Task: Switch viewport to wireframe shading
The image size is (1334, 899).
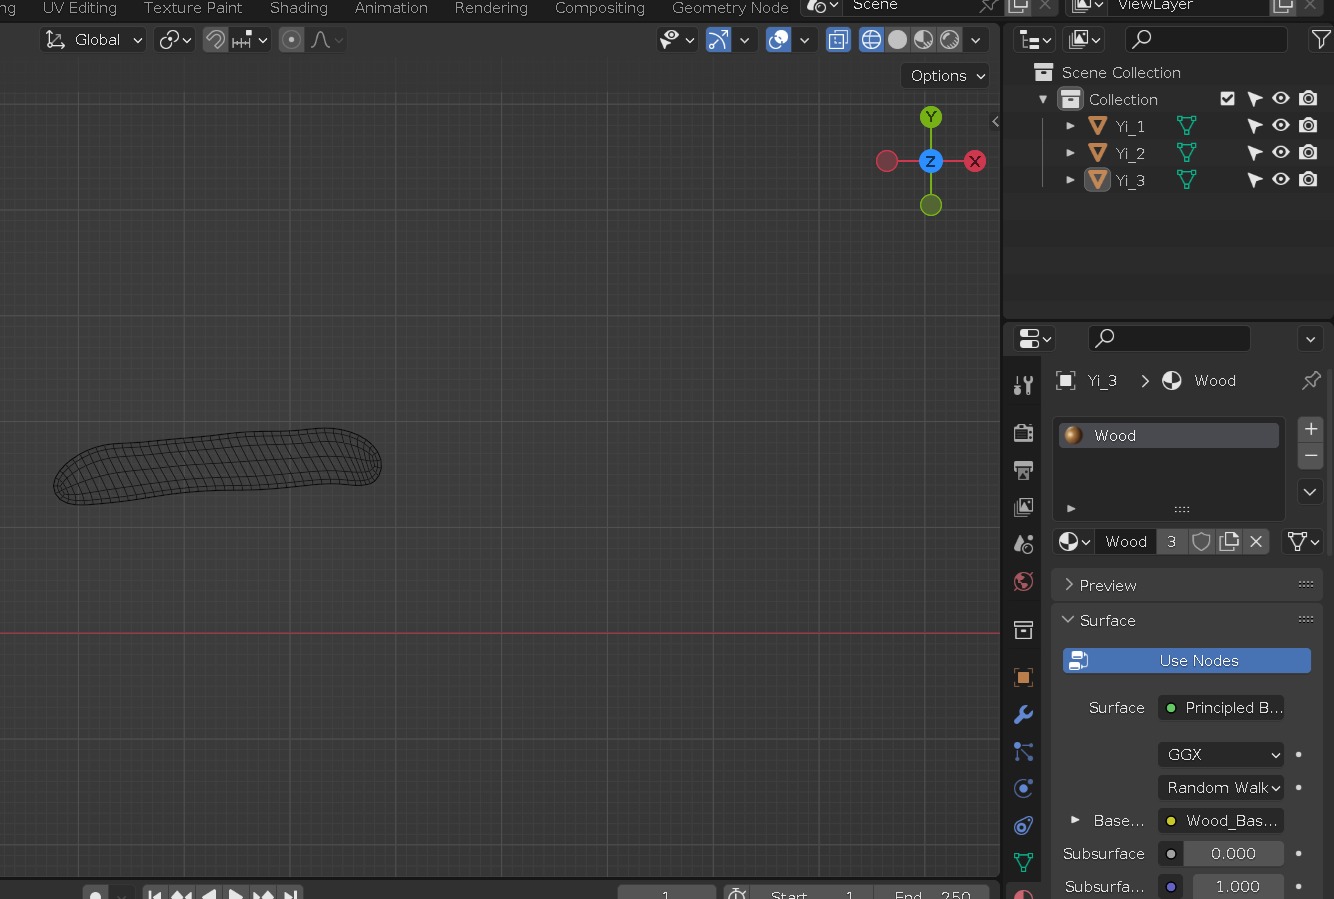Action: coord(872,40)
